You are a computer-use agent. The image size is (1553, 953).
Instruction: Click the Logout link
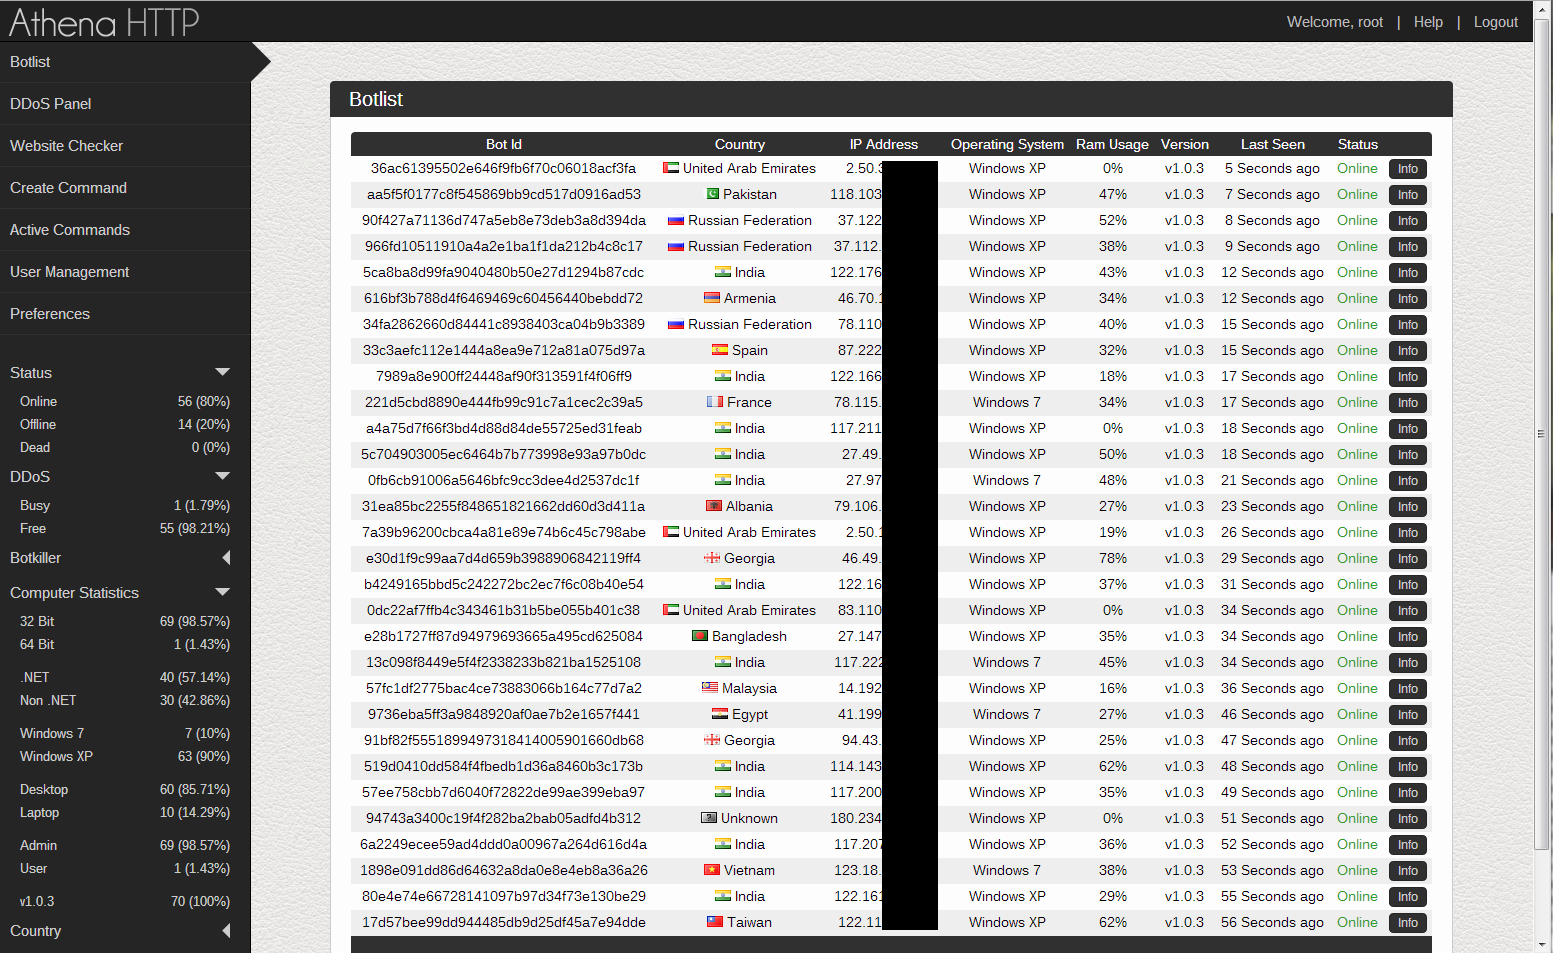click(1495, 22)
